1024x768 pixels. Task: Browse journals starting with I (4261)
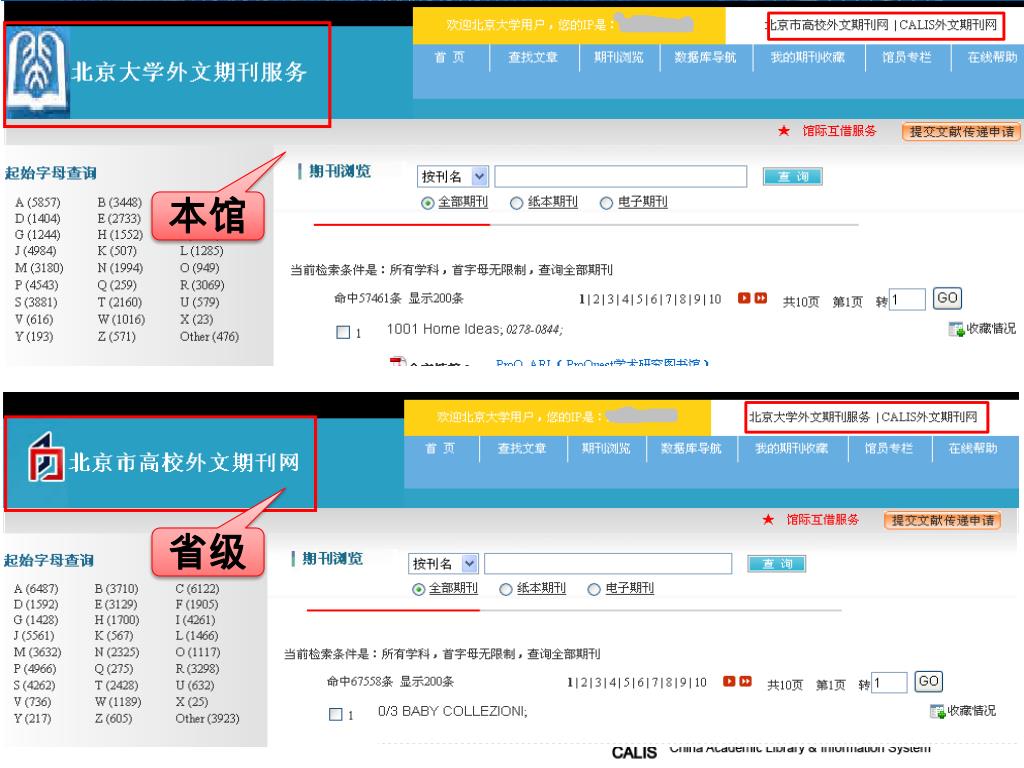coord(195,620)
